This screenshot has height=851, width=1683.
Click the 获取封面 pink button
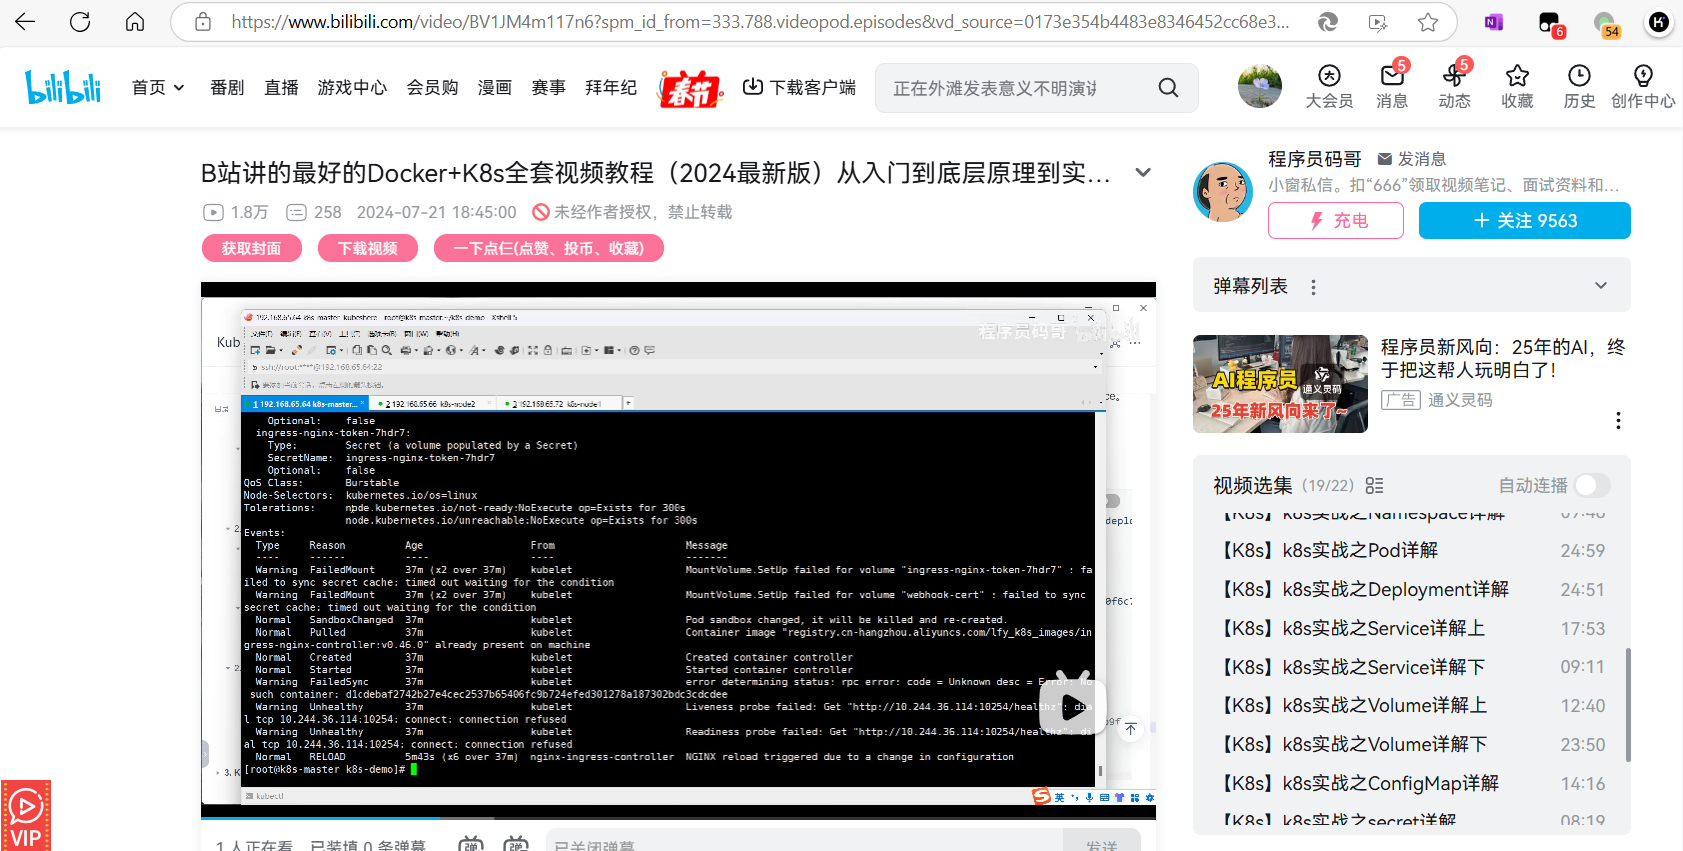pyautogui.click(x=252, y=248)
